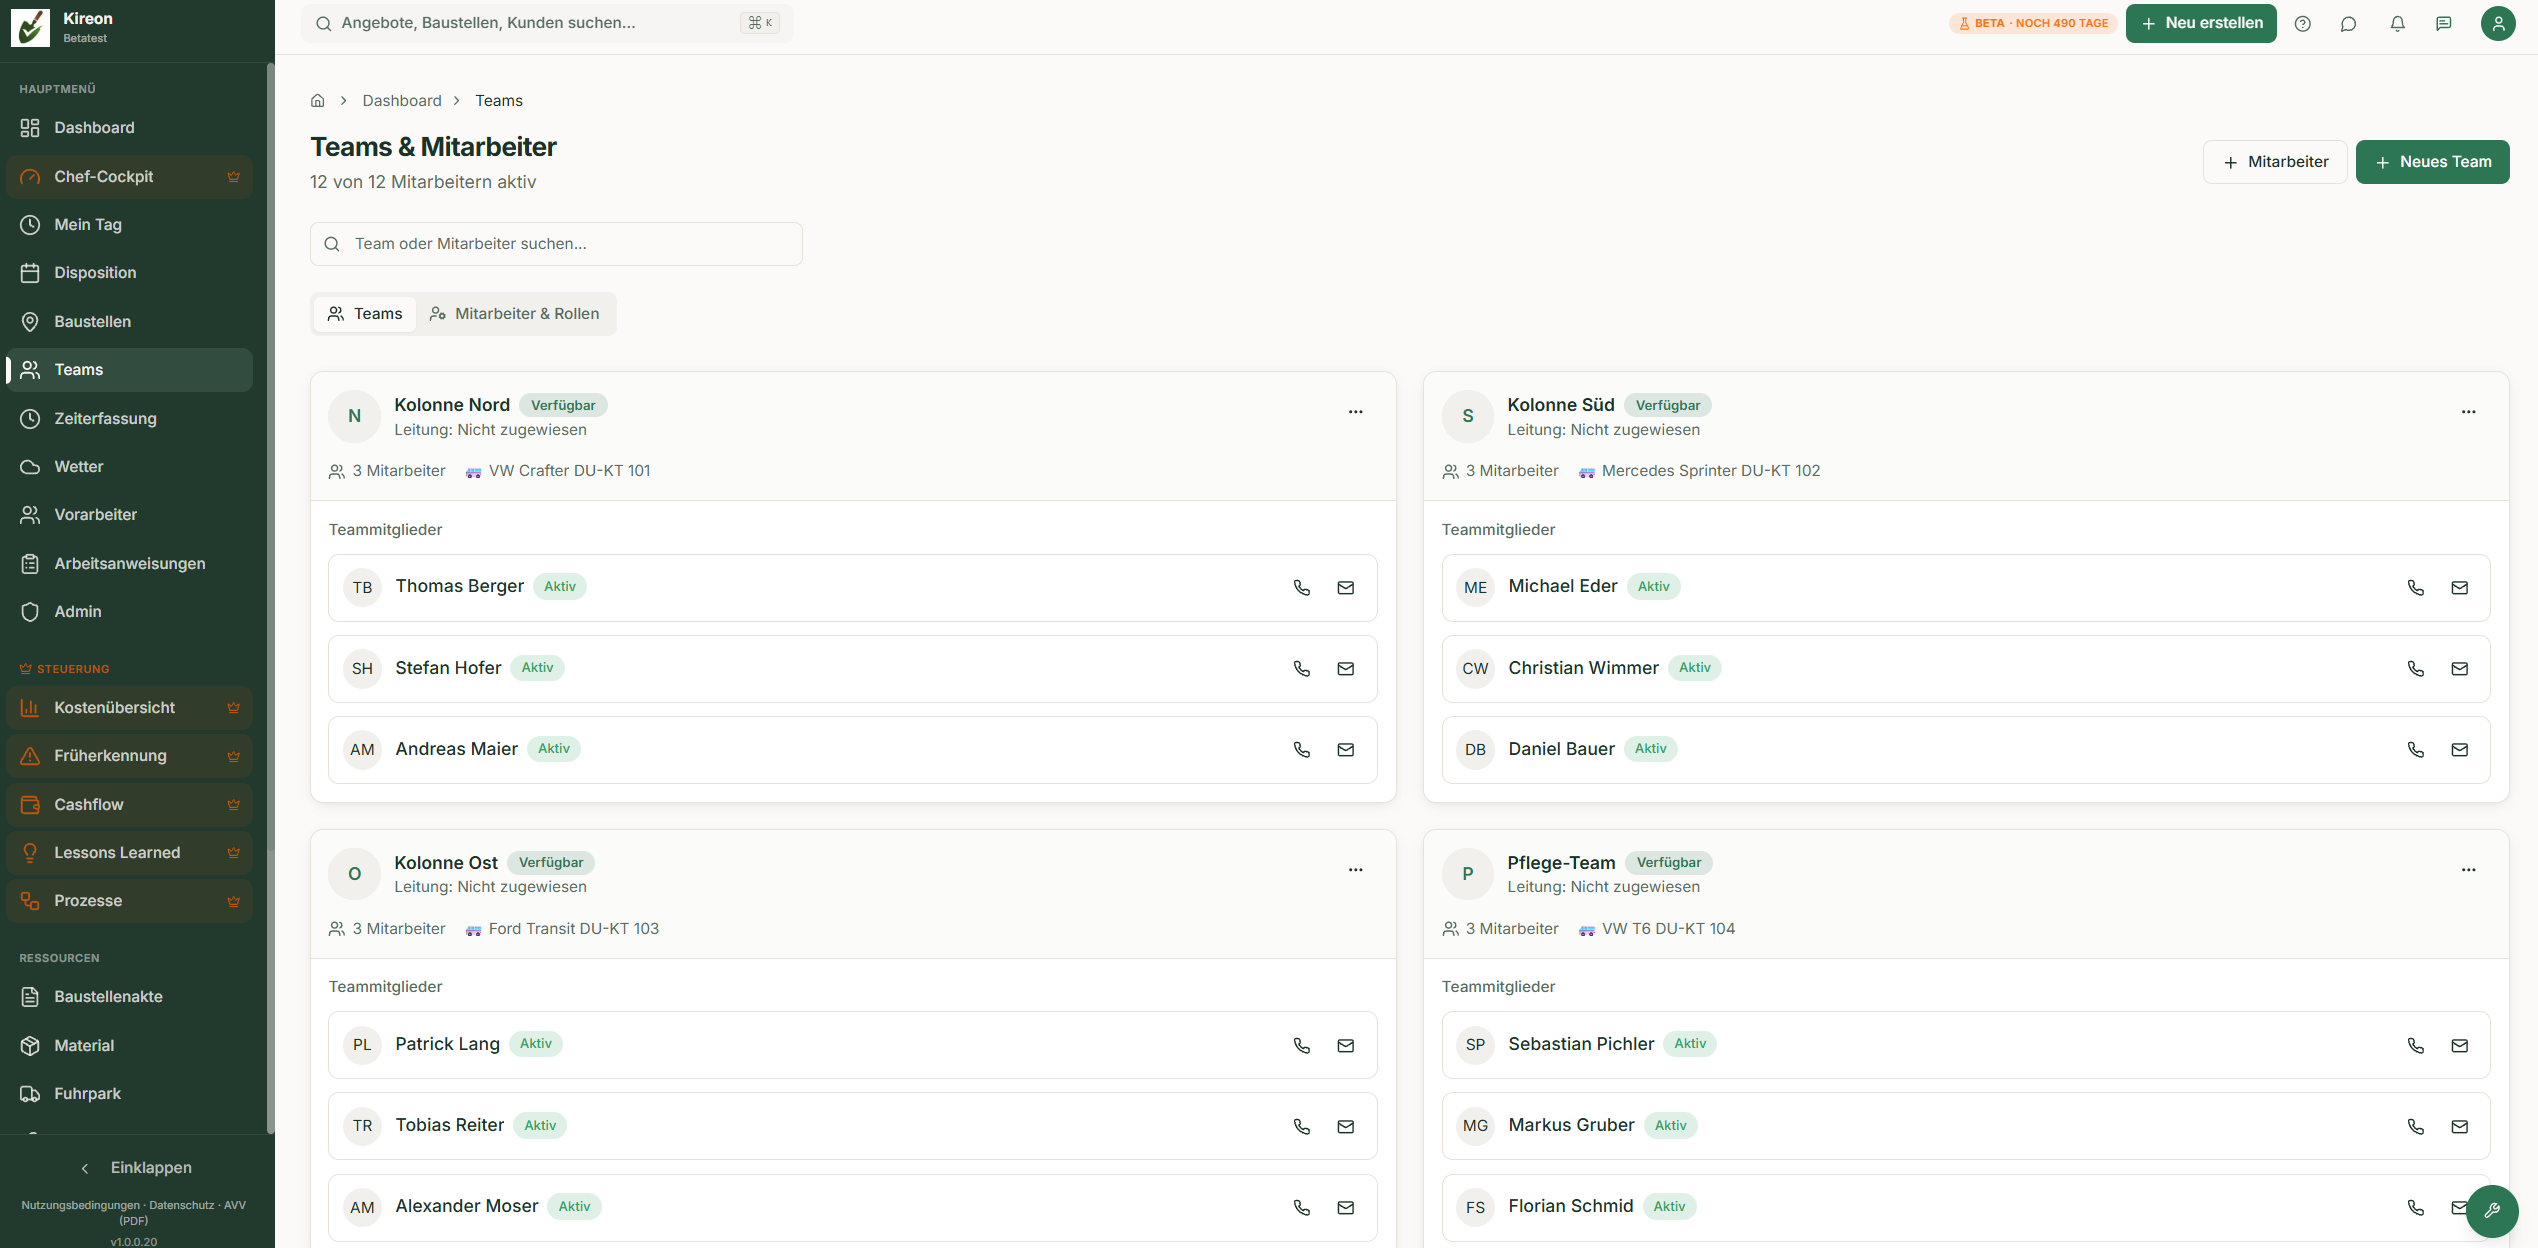Email Daniel Bauer via mail icon
This screenshot has width=2538, height=1248.
tap(2459, 750)
